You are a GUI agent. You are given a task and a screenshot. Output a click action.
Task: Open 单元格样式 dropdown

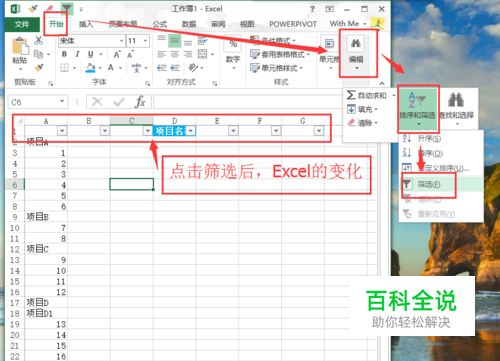tap(276, 68)
